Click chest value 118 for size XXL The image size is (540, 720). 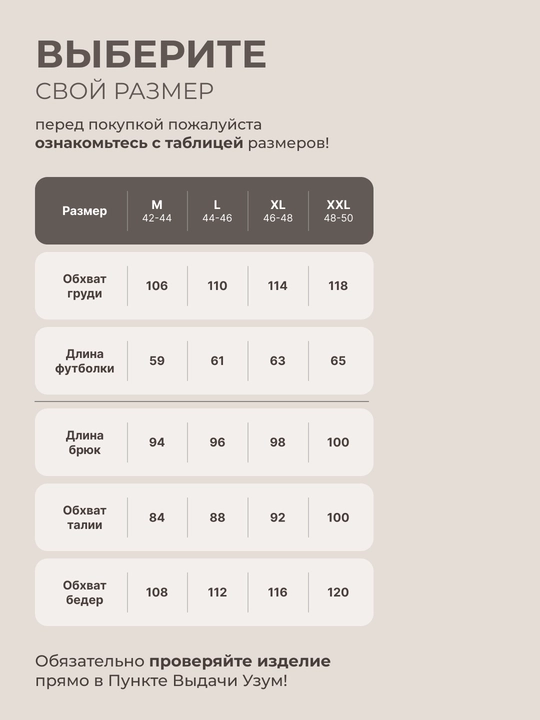click(x=338, y=286)
